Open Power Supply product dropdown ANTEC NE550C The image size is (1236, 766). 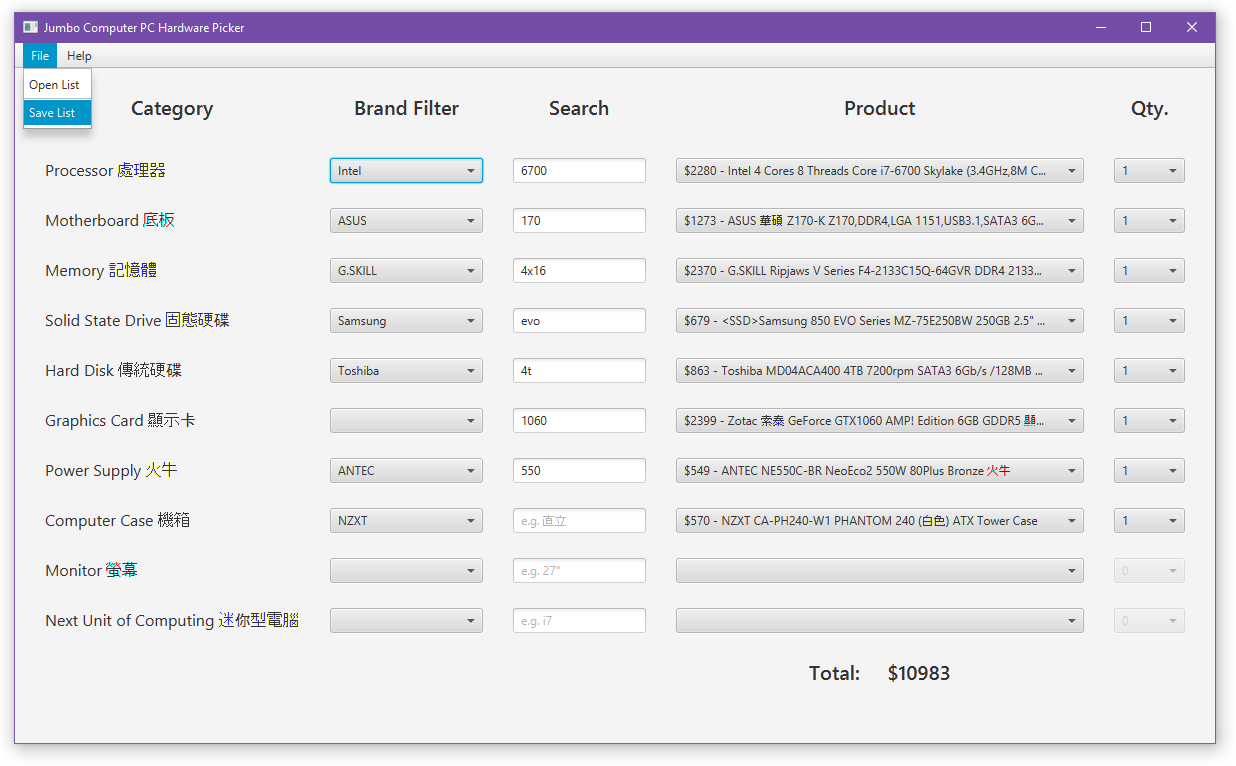point(880,471)
